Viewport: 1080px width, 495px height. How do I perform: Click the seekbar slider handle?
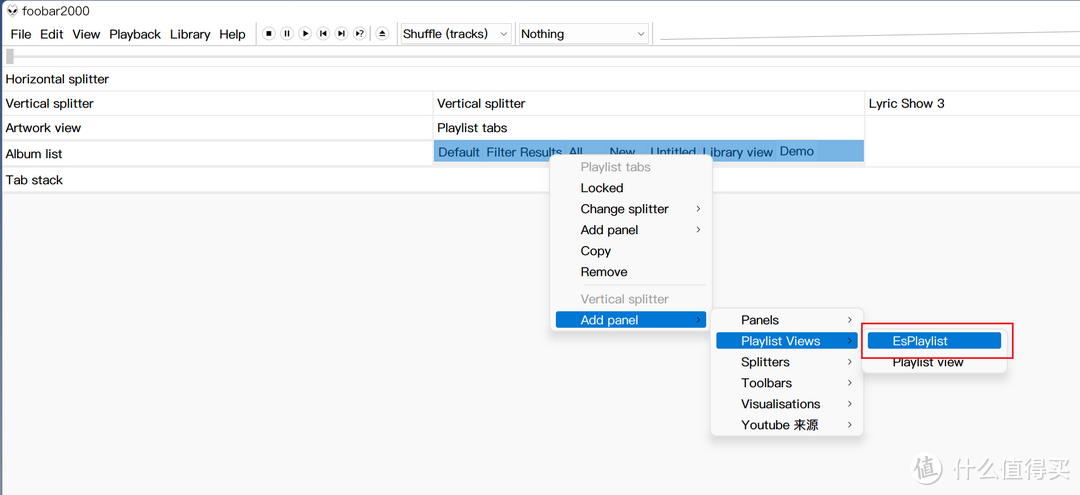10,56
